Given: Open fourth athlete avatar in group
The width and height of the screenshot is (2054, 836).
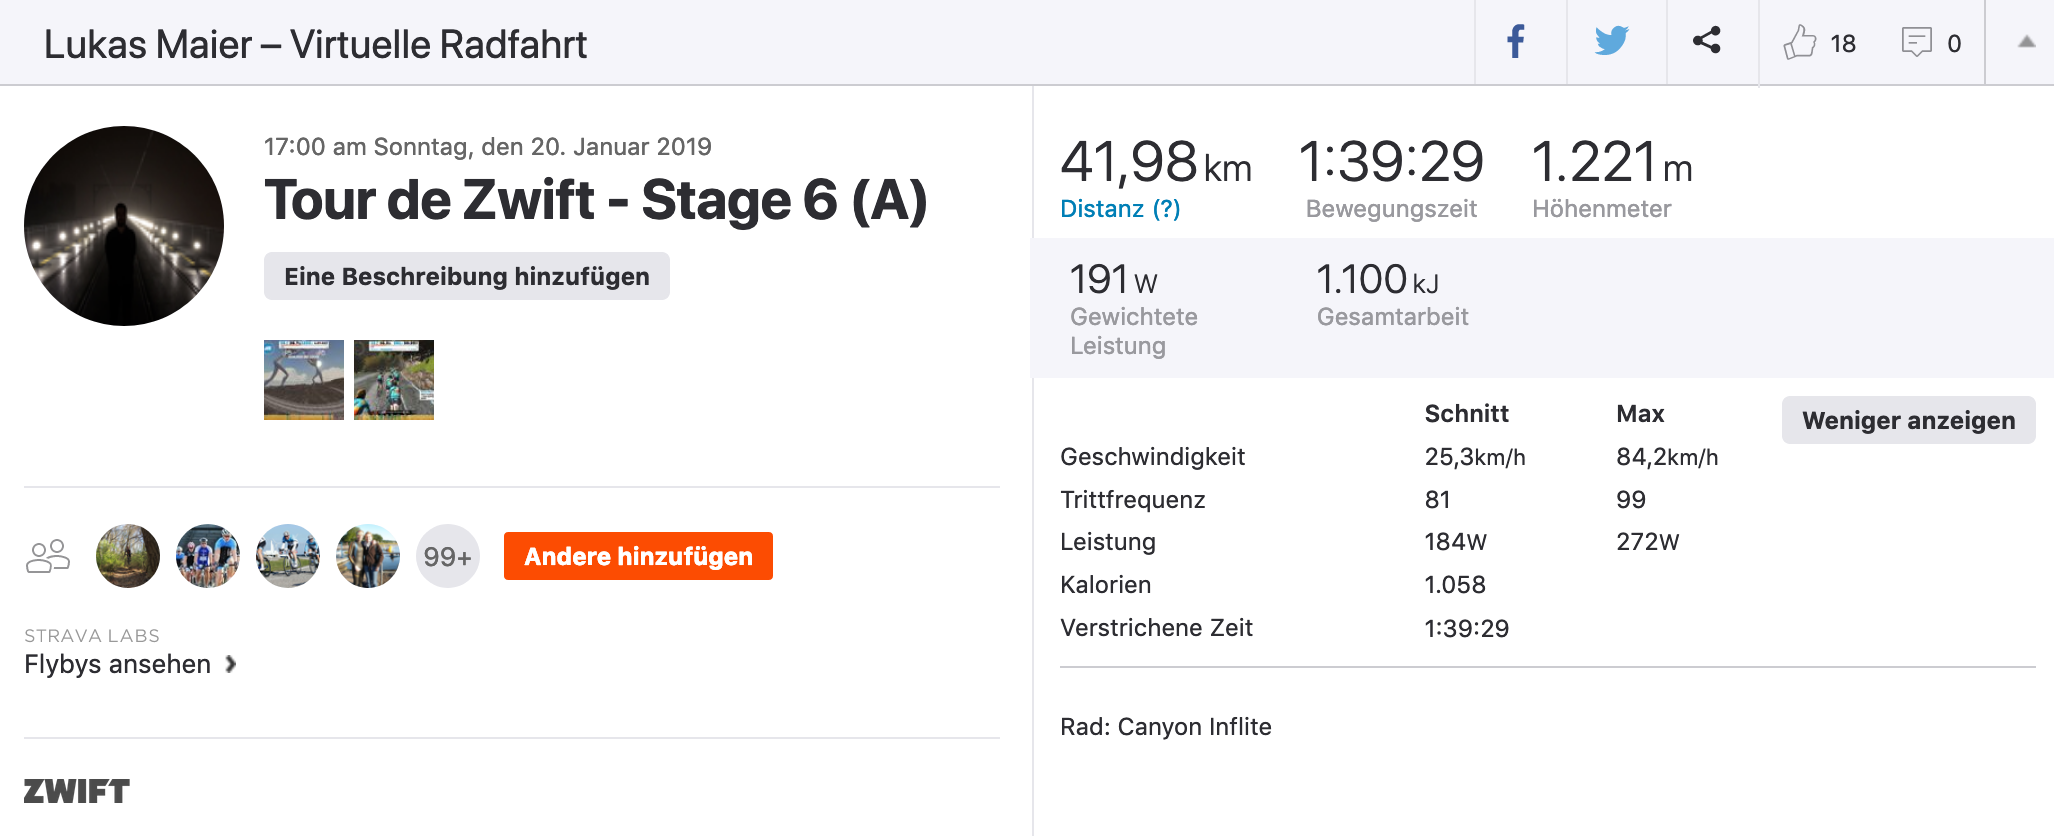Looking at the screenshot, I should pyautogui.click(x=368, y=556).
